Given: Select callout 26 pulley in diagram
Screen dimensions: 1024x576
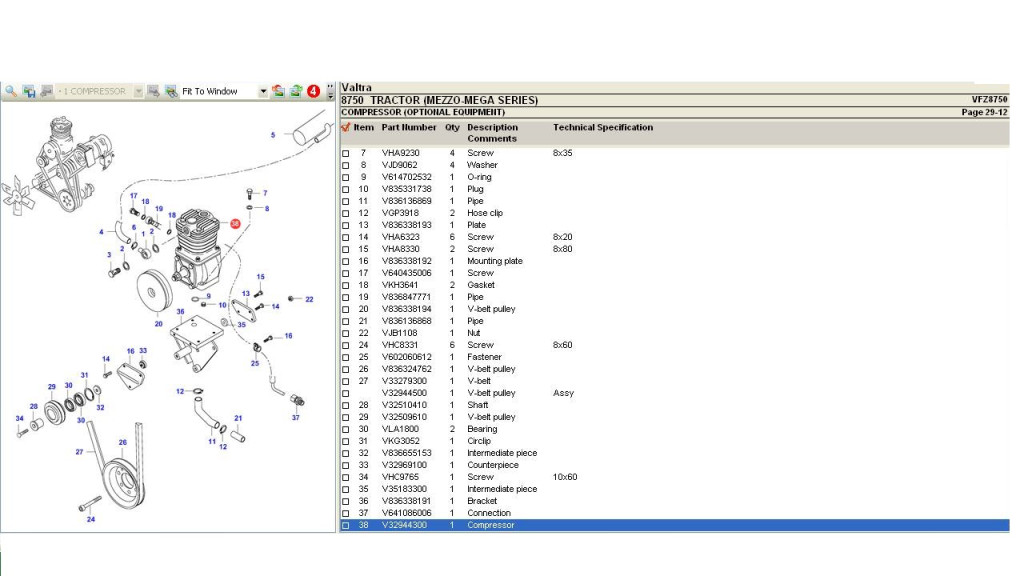Looking at the screenshot, I should tap(122, 443).
